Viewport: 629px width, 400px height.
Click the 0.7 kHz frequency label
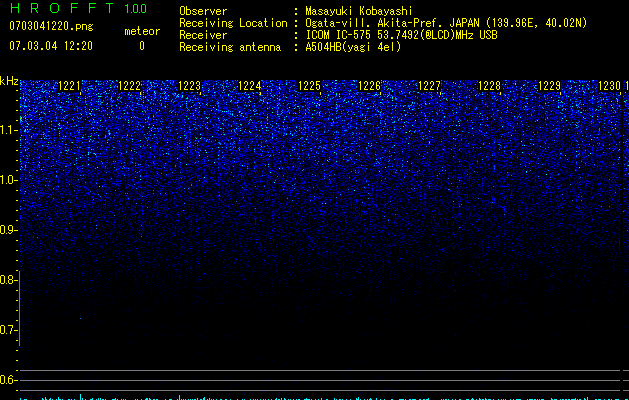point(8,330)
